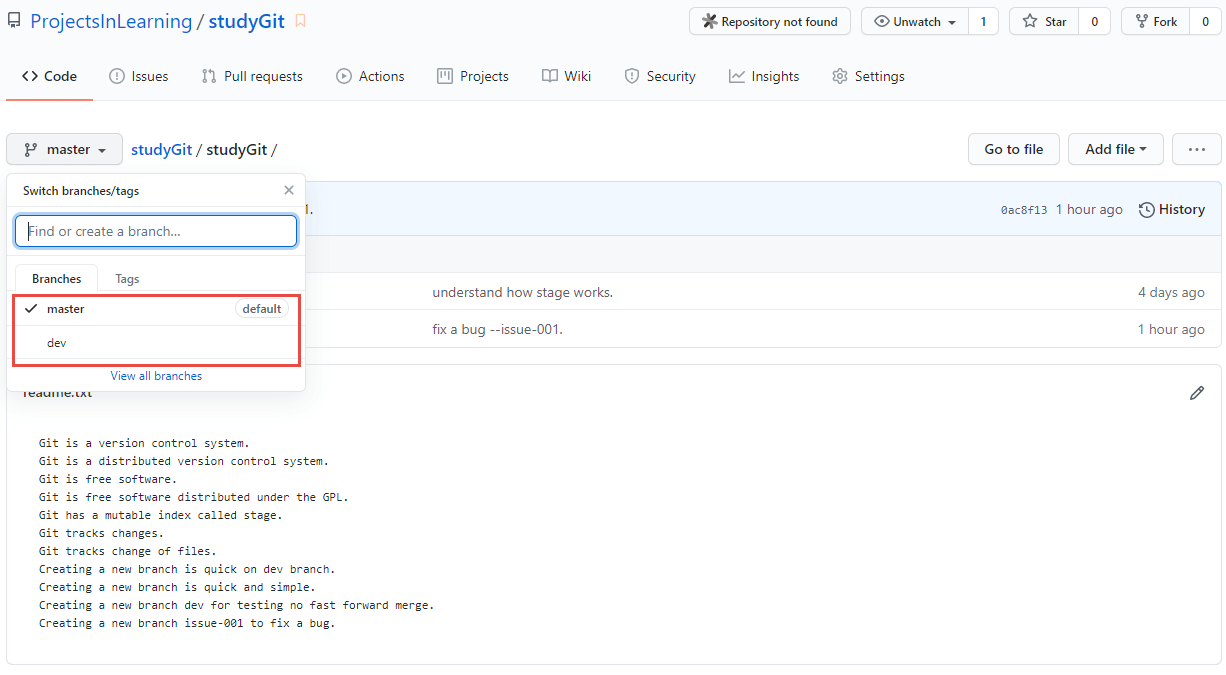Open the Security tab
Image resolution: width=1226 pixels, height=675 pixels.
coord(660,76)
